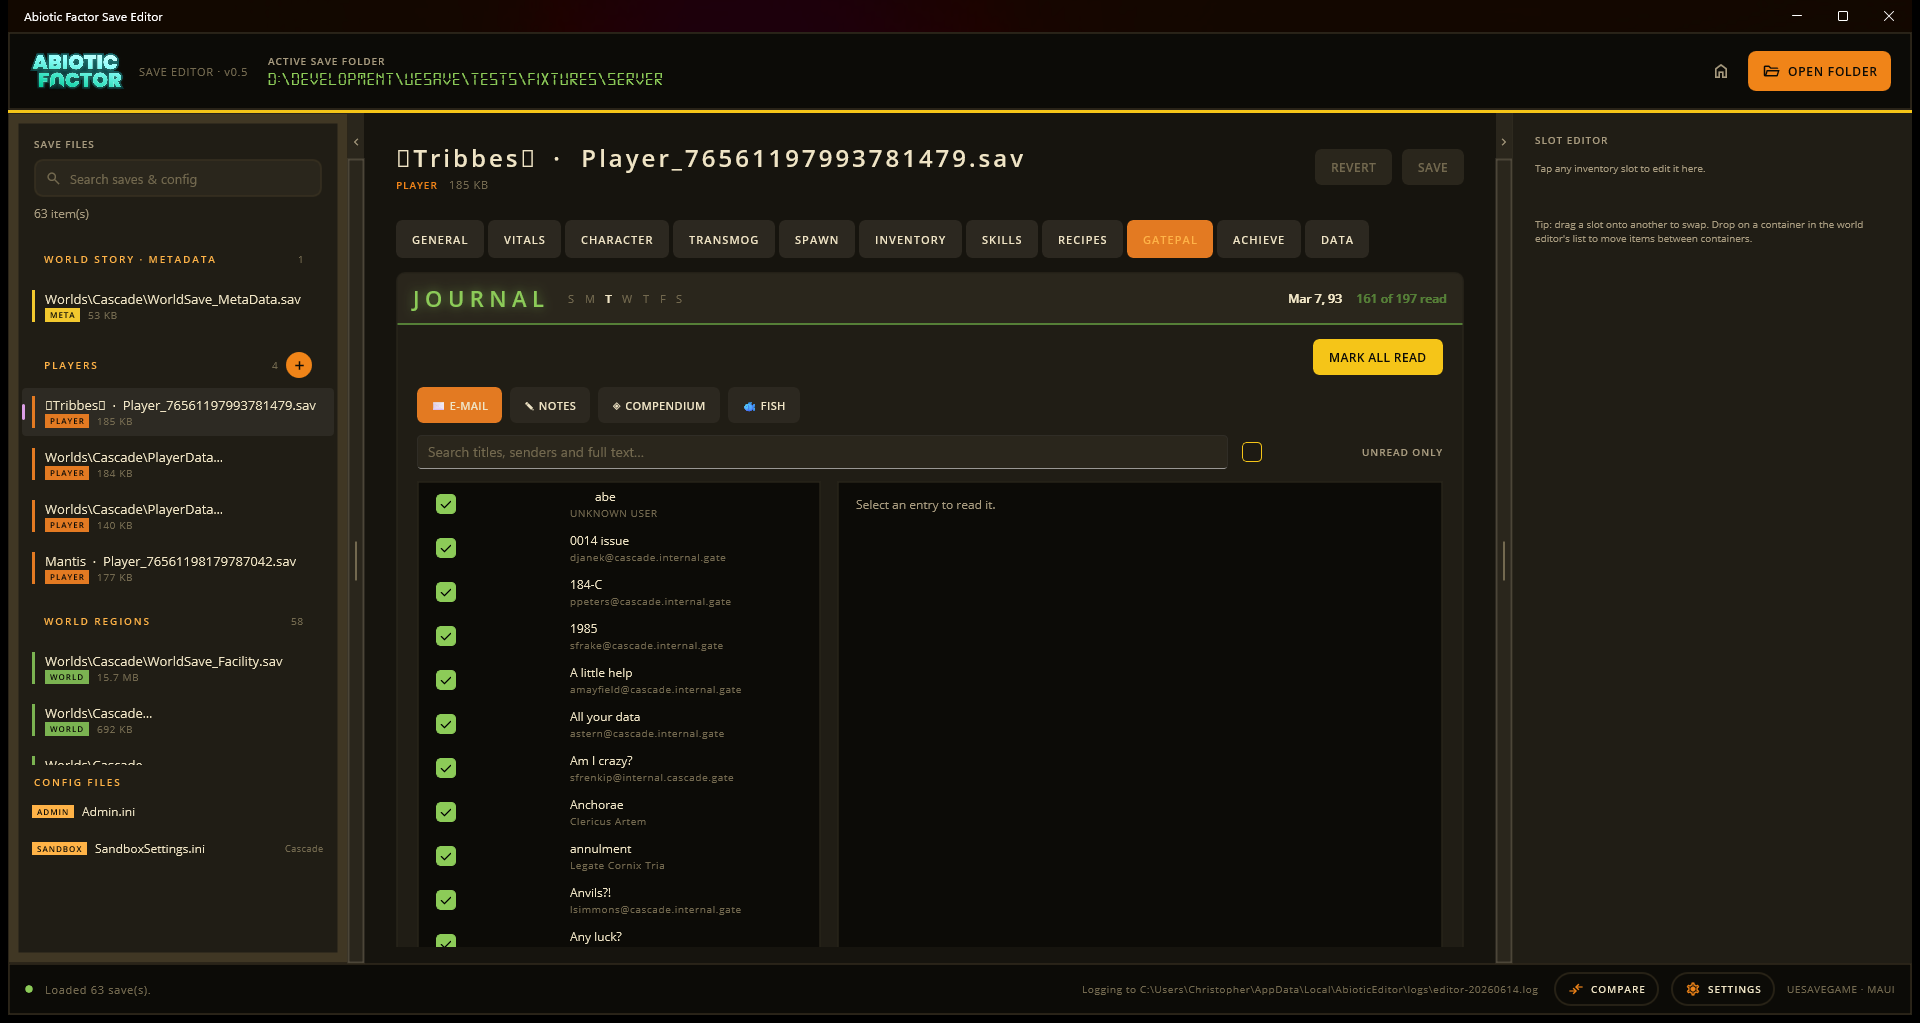Screen dimensions: 1920x1023
Task: Open the Compendium journal tab
Action: coord(659,405)
